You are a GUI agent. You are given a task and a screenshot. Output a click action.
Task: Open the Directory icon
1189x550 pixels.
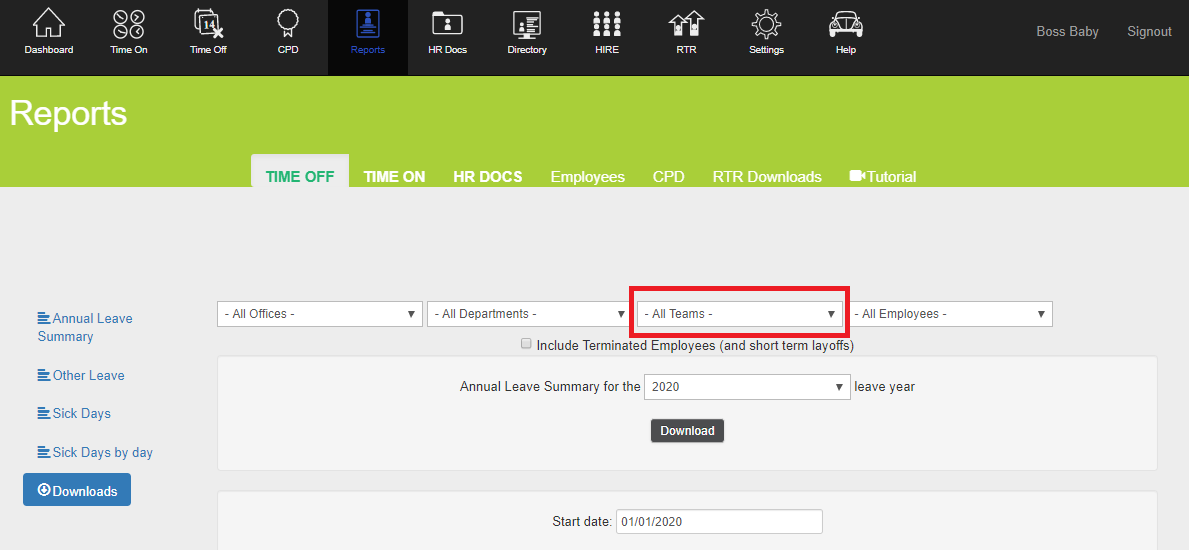click(526, 24)
